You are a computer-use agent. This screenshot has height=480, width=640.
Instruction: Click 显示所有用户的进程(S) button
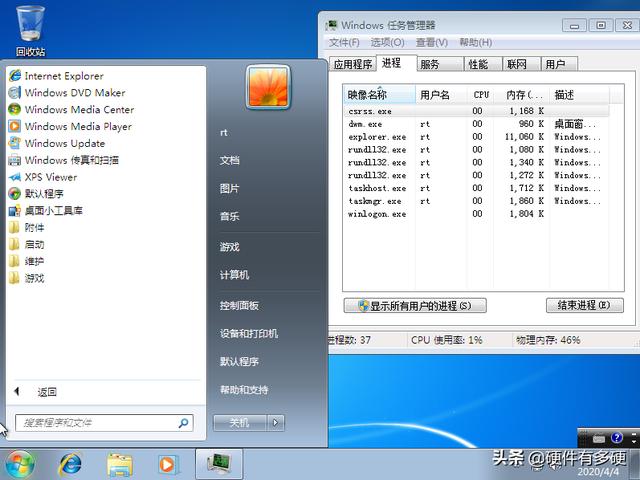tap(415, 305)
